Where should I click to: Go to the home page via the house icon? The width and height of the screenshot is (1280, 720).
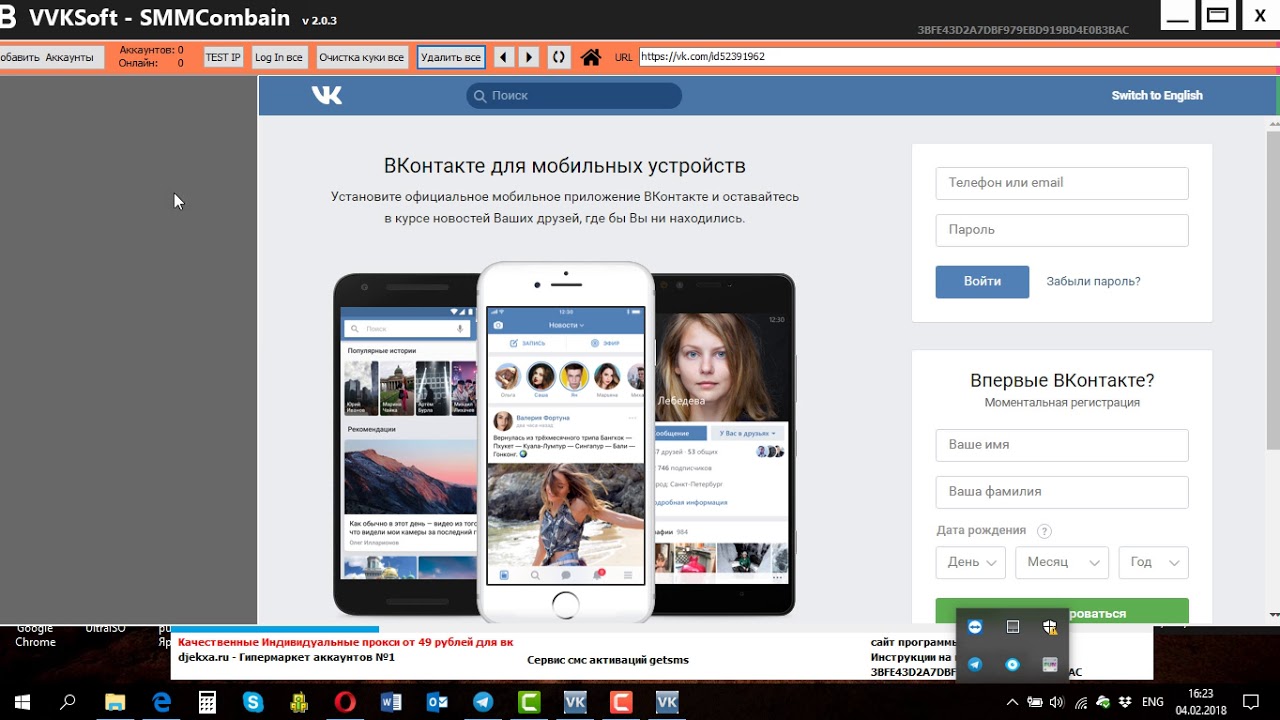click(591, 57)
